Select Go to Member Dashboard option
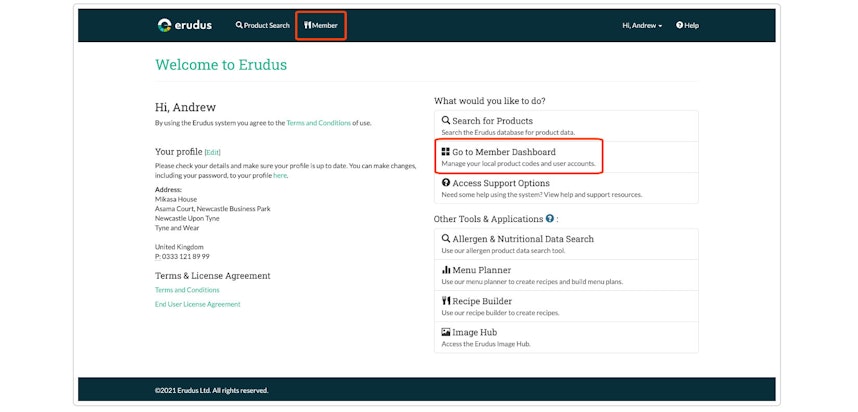The image size is (858, 412). tap(566, 157)
